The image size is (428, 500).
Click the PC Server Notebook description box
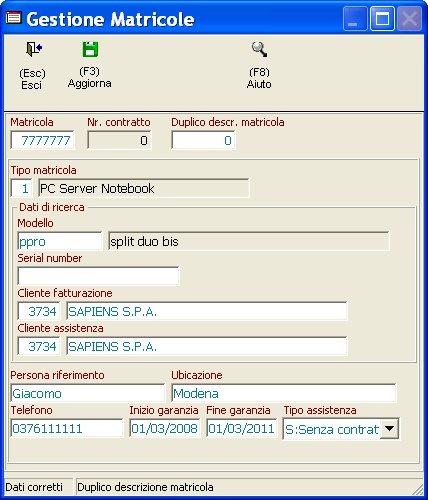(144, 189)
